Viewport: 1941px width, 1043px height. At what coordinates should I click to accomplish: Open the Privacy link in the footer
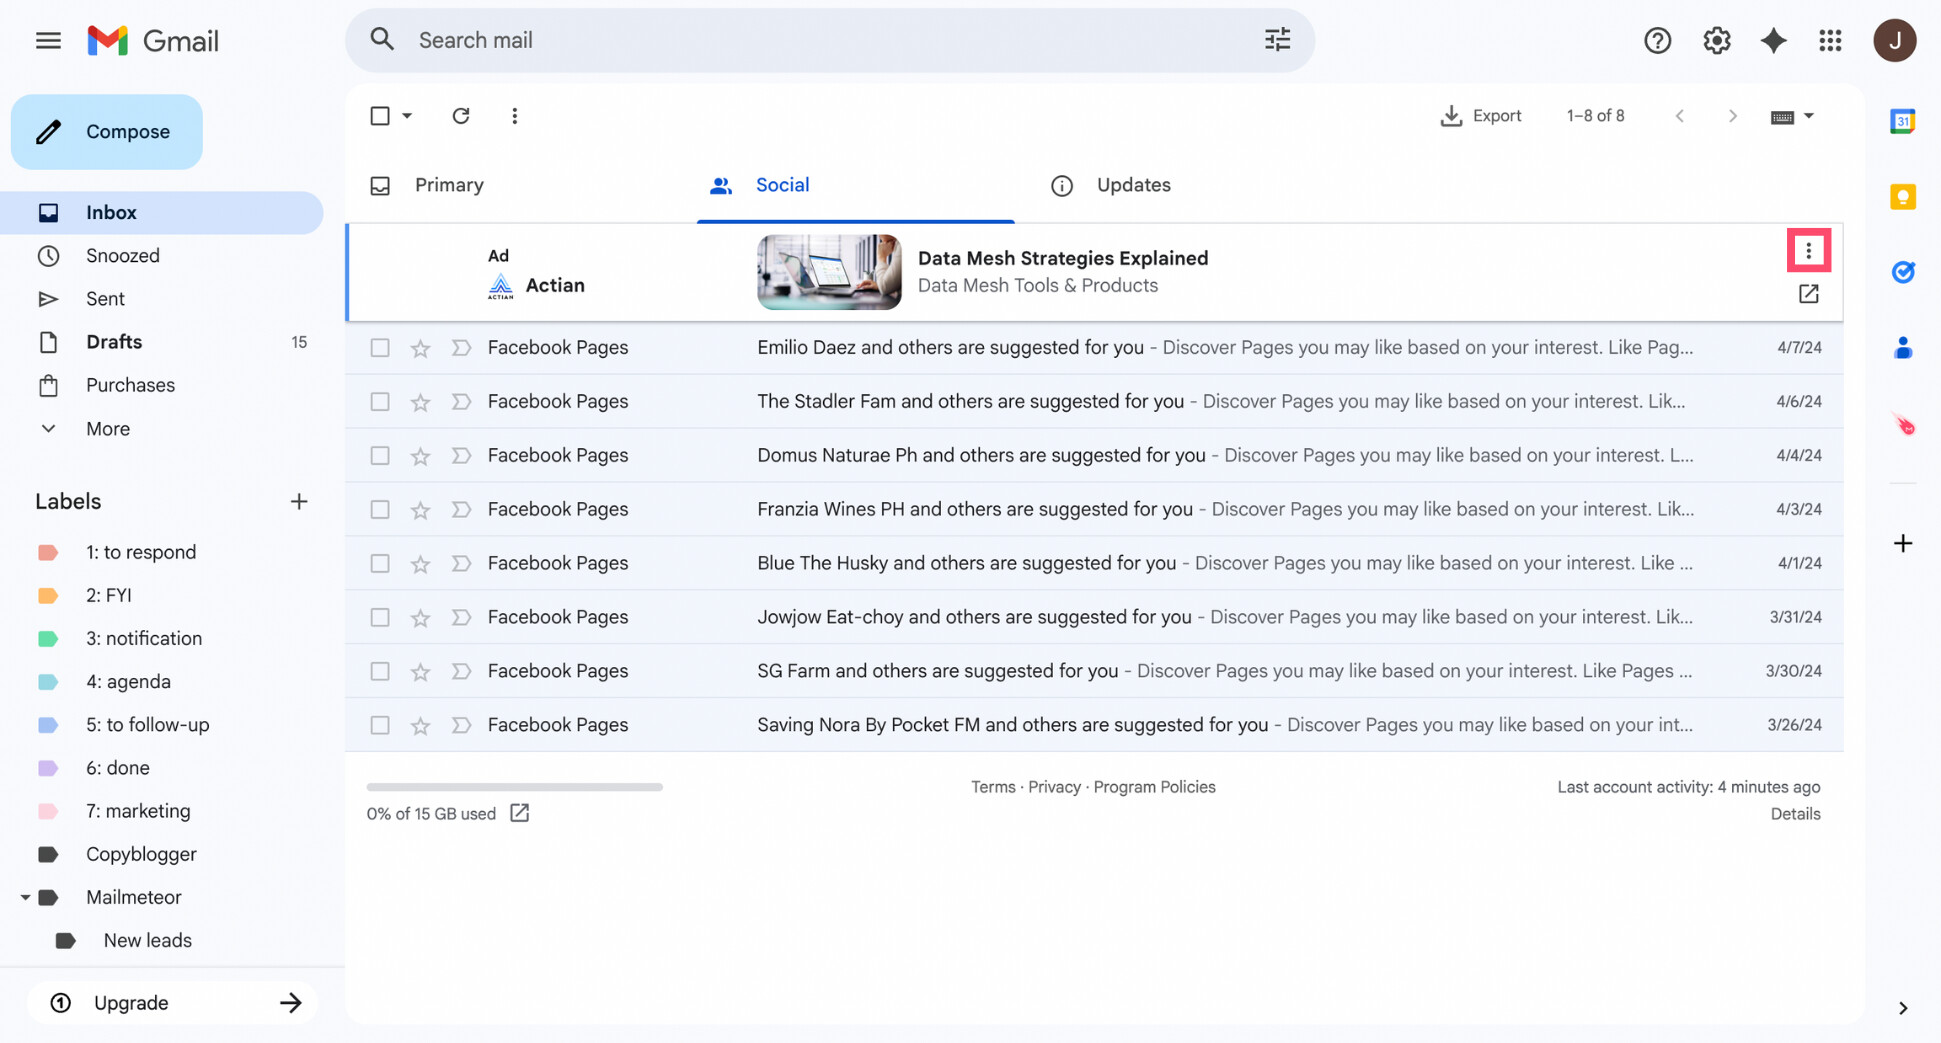(1054, 787)
